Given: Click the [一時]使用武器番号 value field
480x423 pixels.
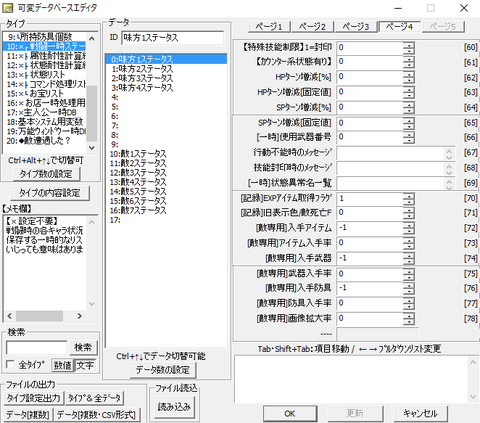Looking at the screenshot, I should (370, 137).
